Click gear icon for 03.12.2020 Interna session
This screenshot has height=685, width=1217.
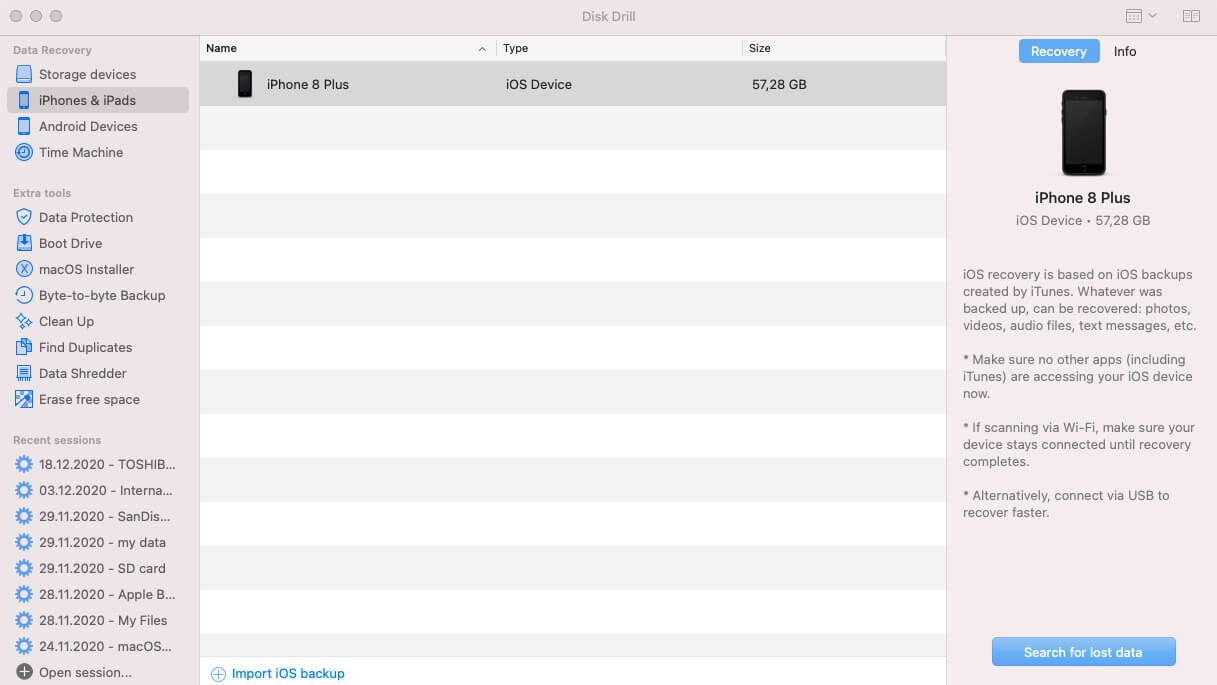point(24,490)
